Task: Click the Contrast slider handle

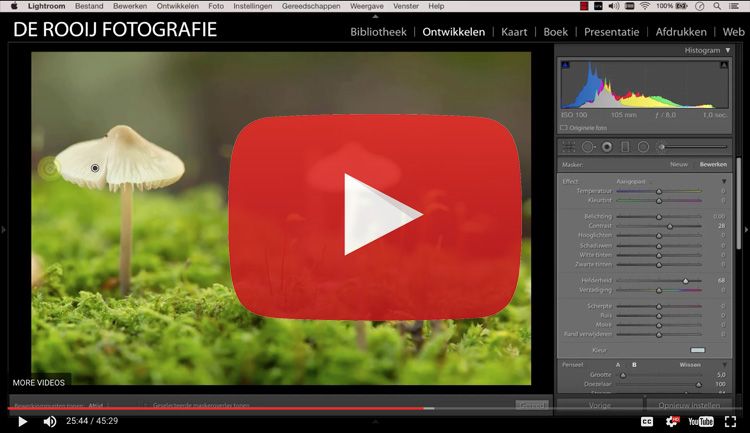Action: click(670, 226)
